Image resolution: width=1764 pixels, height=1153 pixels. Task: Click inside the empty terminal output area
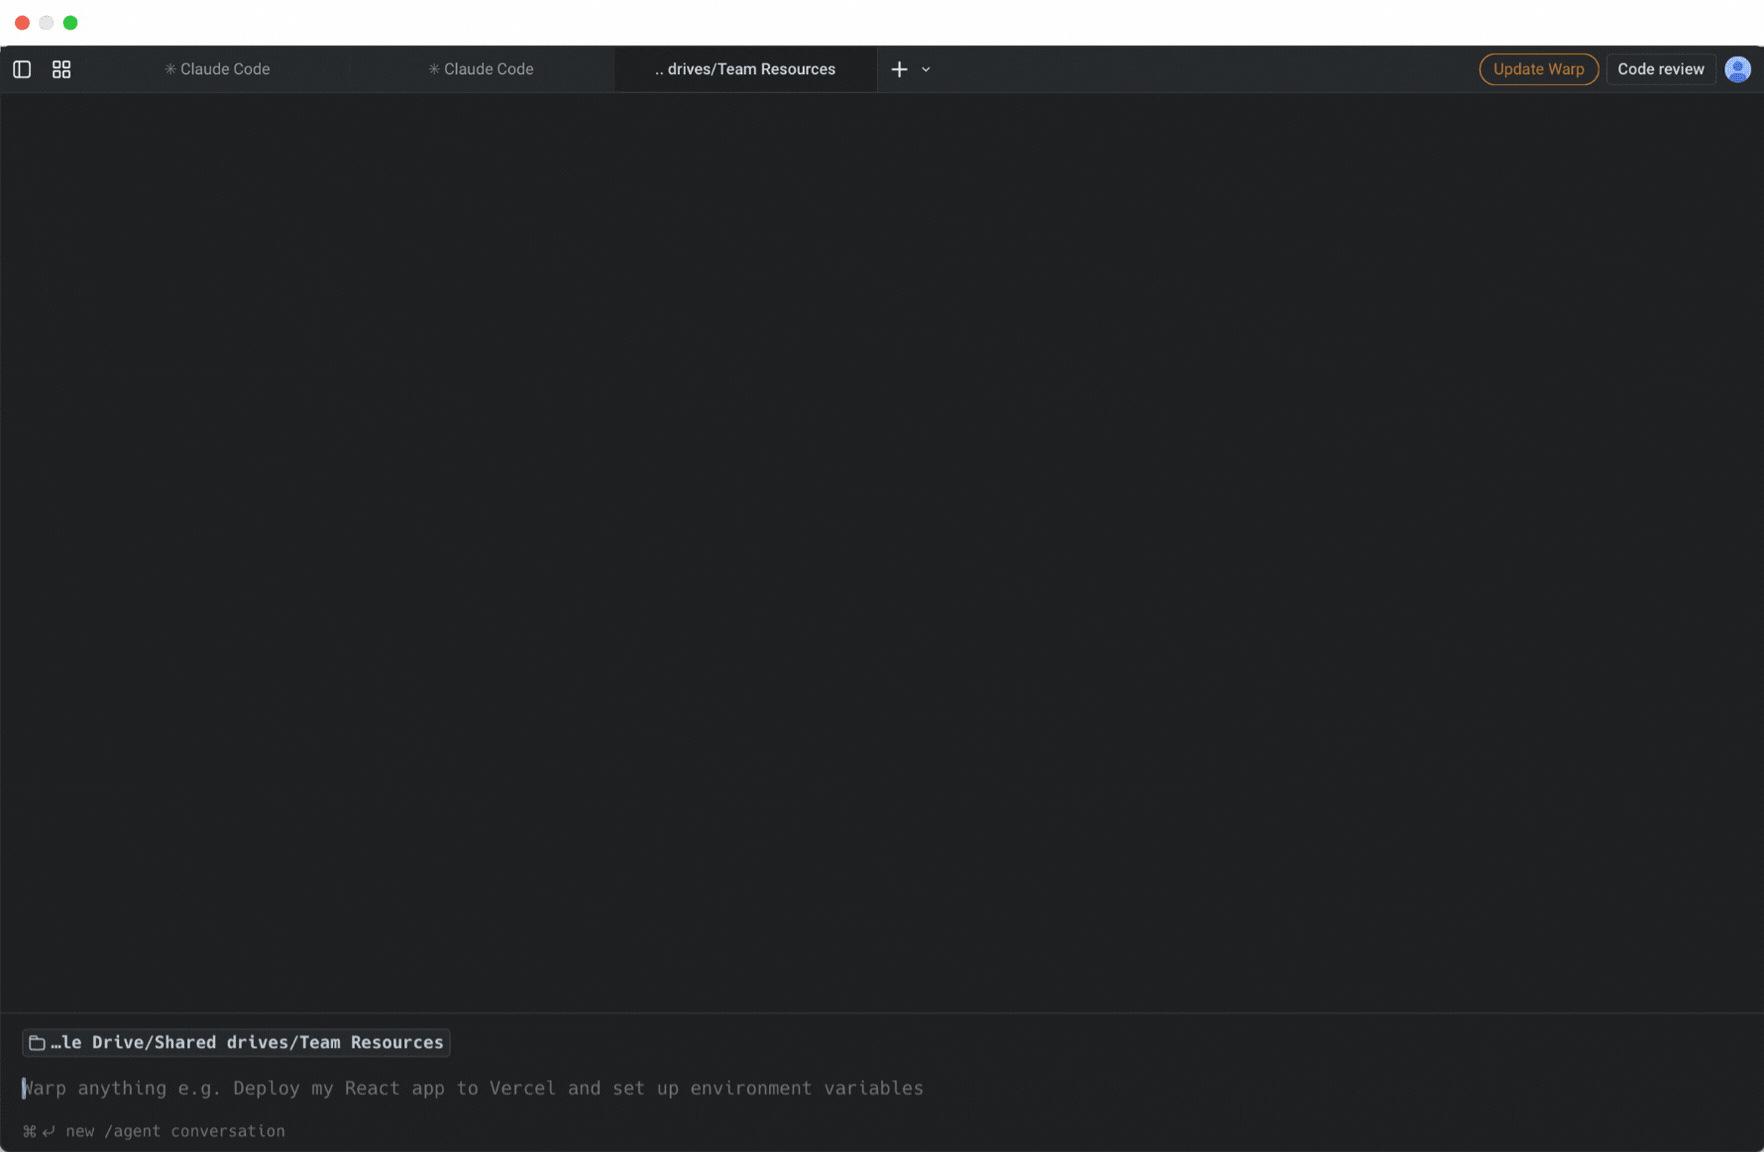click(880, 550)
